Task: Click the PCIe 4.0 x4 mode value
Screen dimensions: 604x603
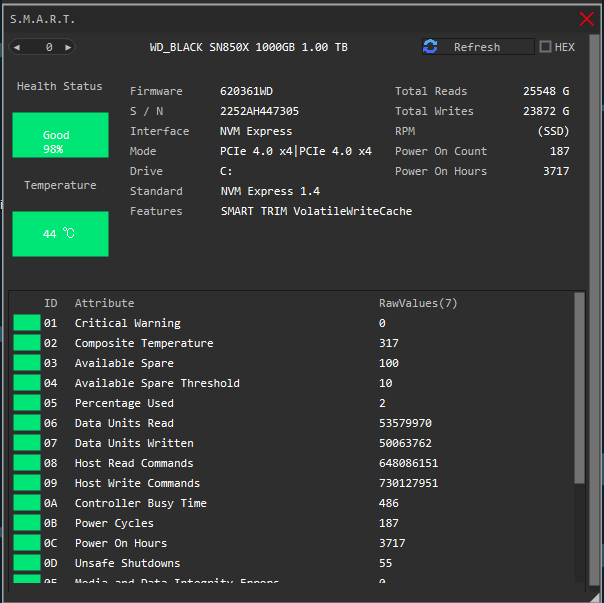Action: pos(295,151)
